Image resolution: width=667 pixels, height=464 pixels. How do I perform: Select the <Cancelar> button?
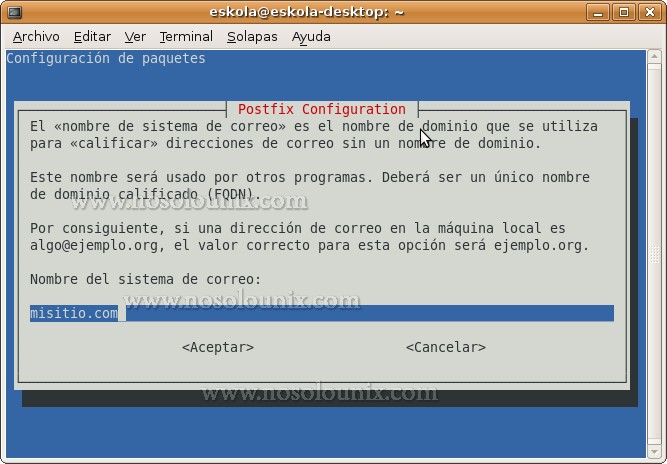point(446,347)
